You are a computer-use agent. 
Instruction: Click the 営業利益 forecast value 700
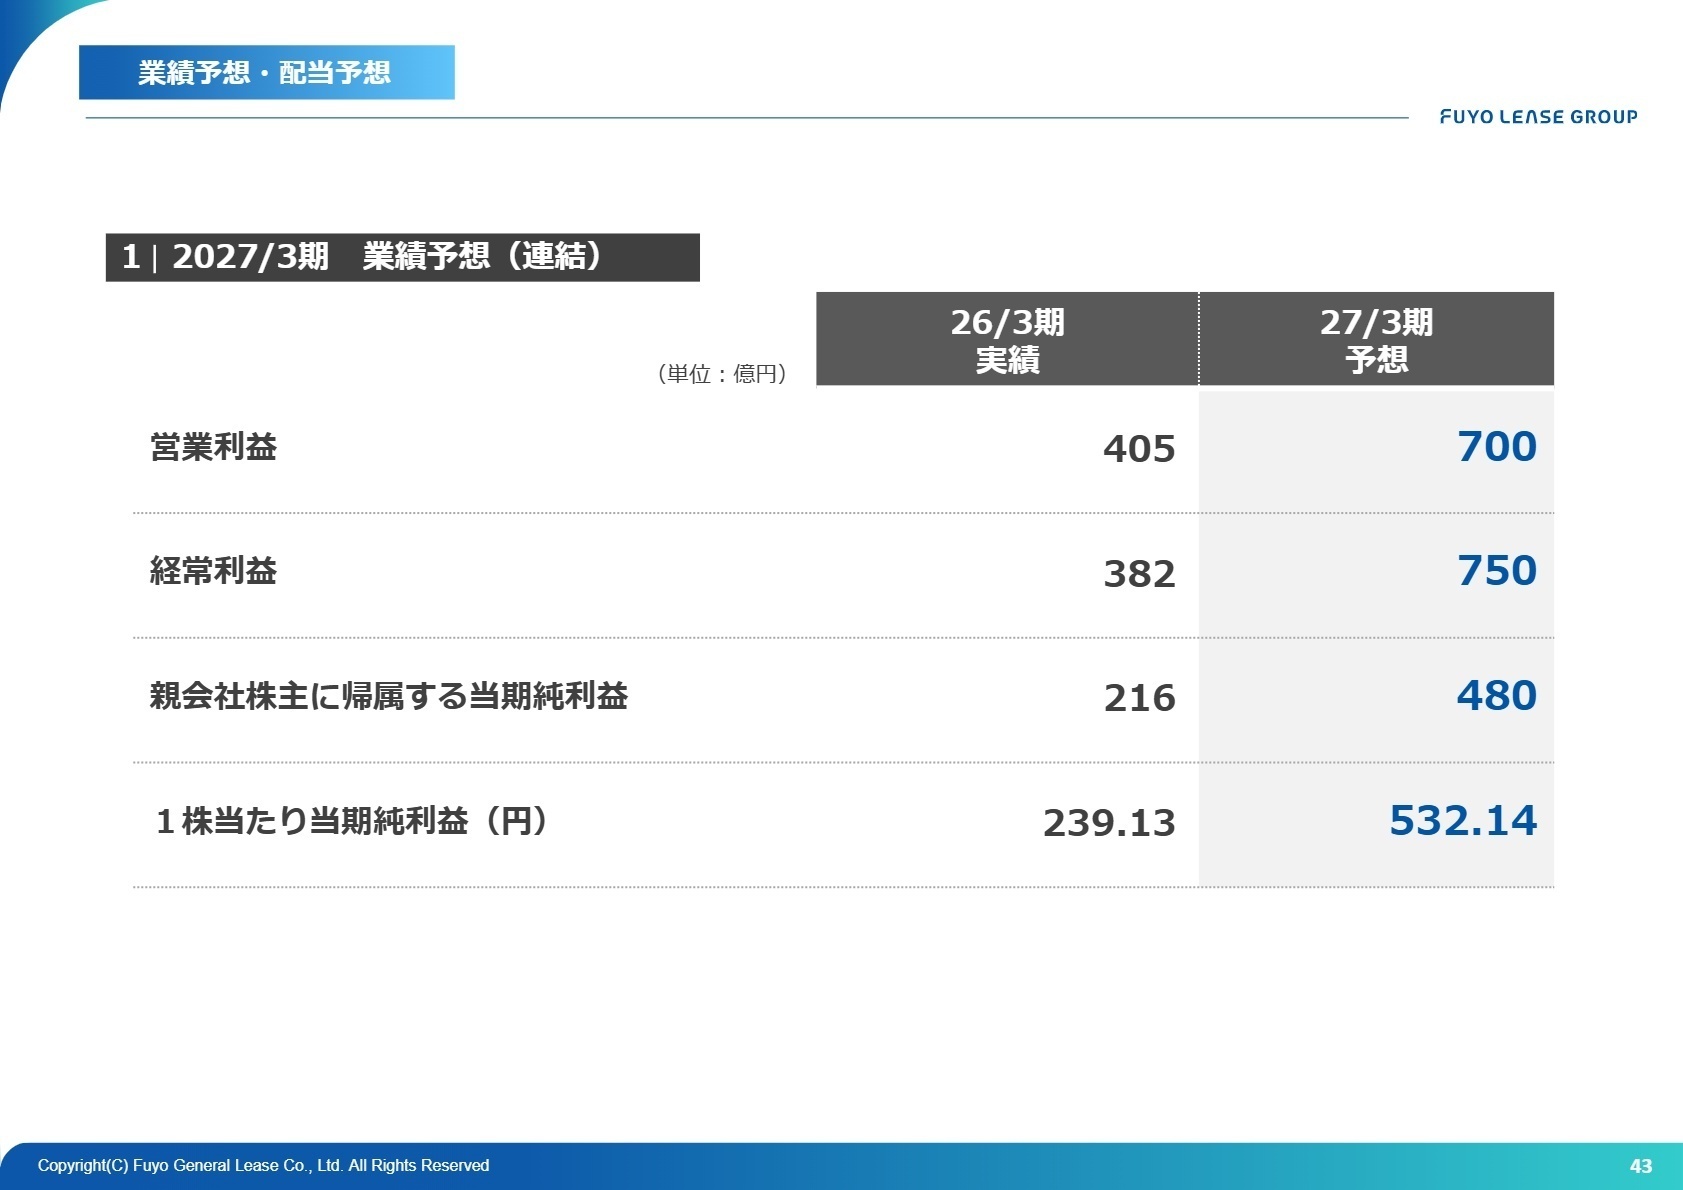1496,446
